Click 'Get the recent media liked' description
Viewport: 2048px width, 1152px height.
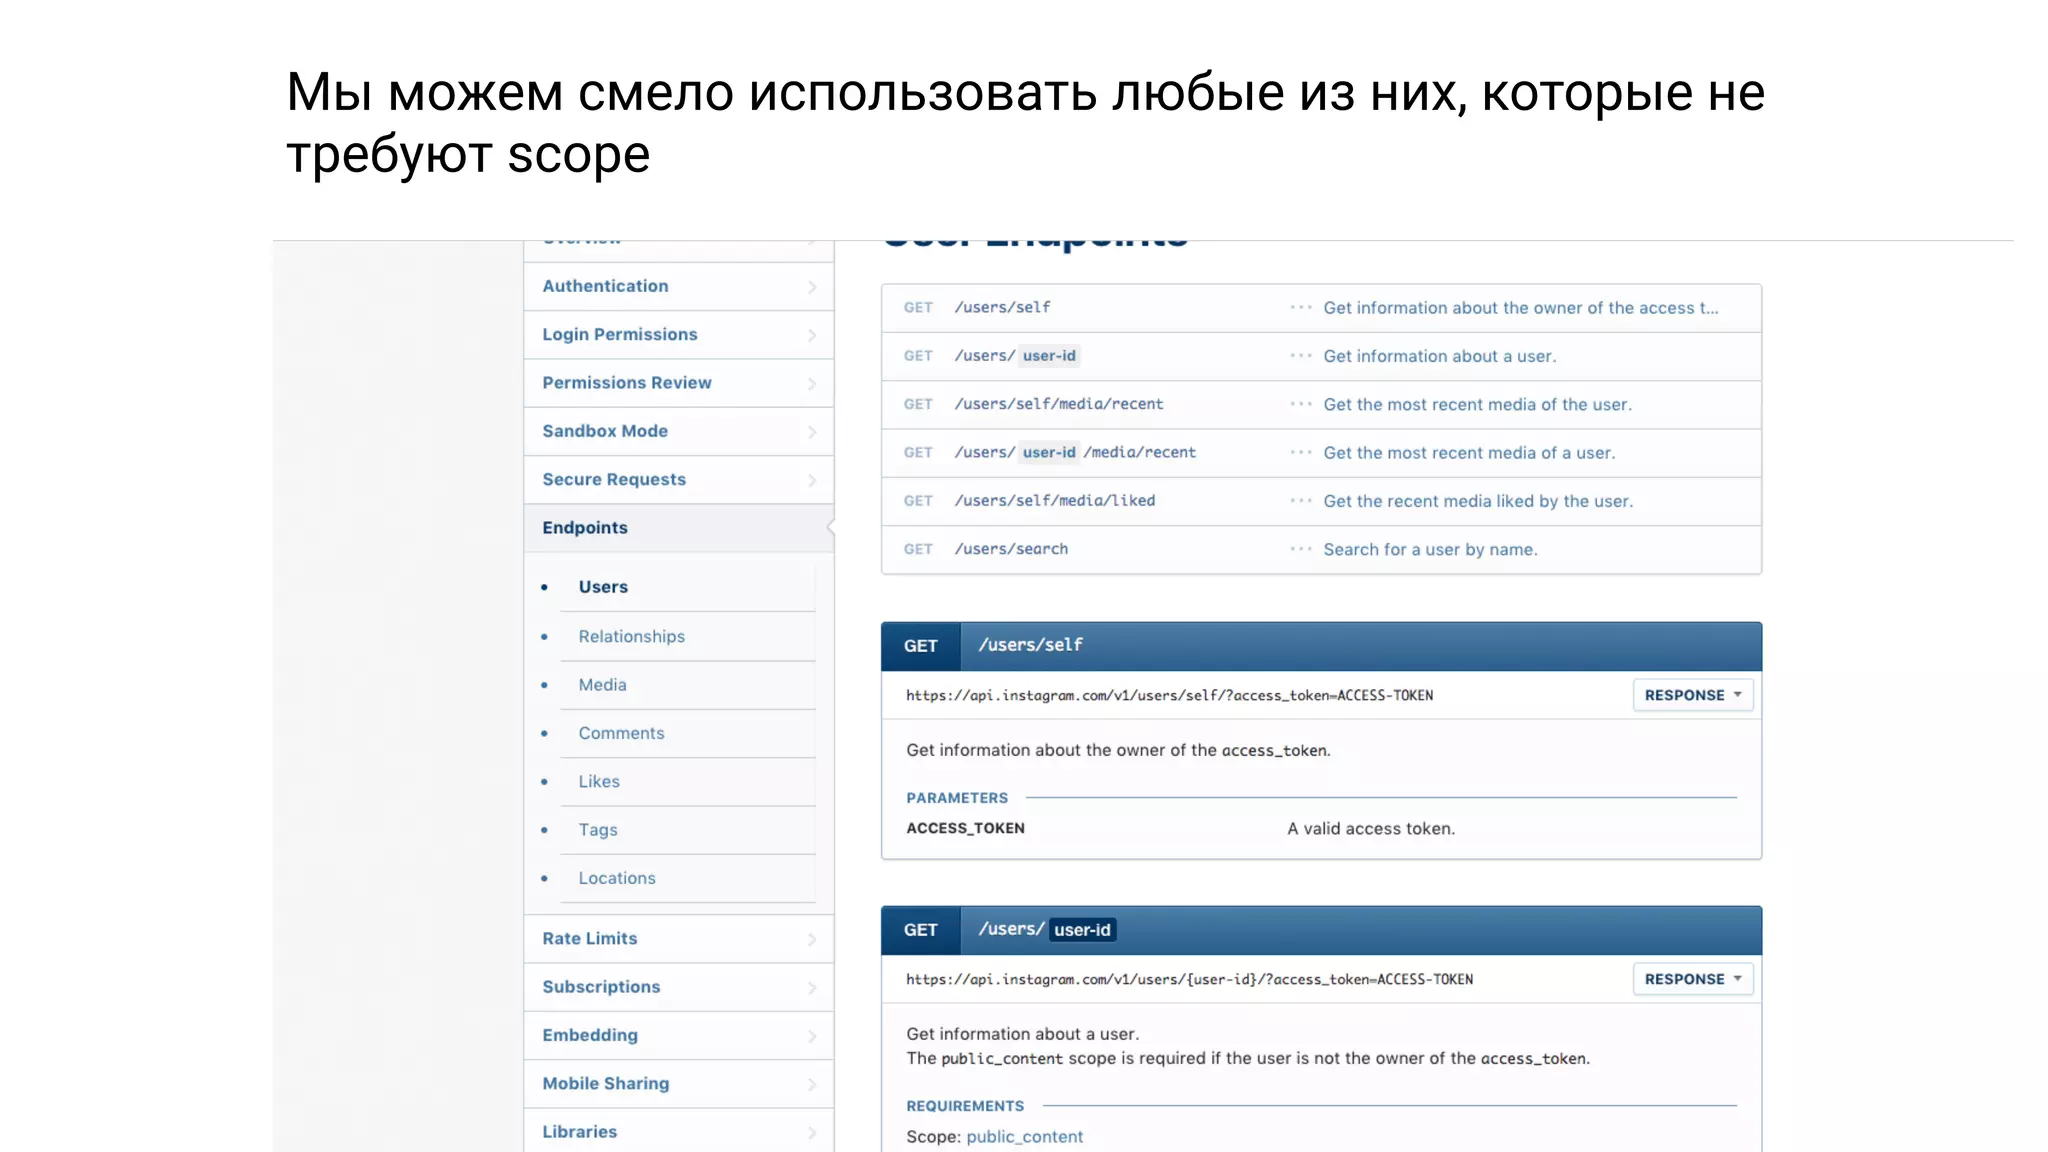click(1477, 502)
